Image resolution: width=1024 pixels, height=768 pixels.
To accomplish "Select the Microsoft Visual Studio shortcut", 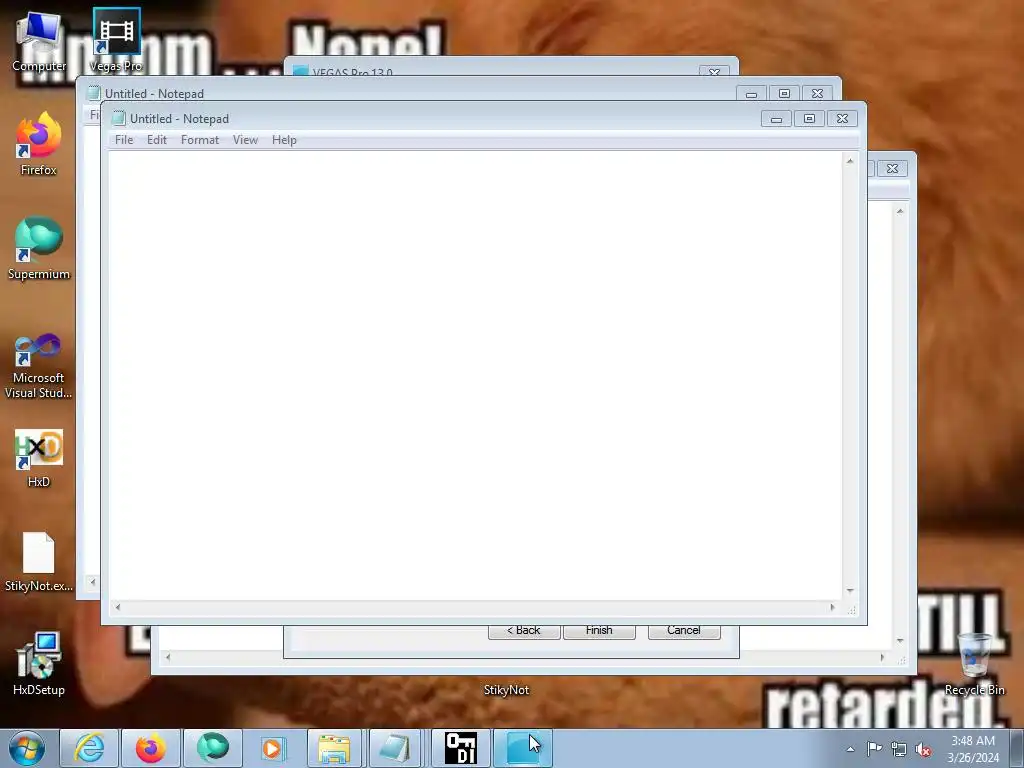I will click(x=39, y=366).
